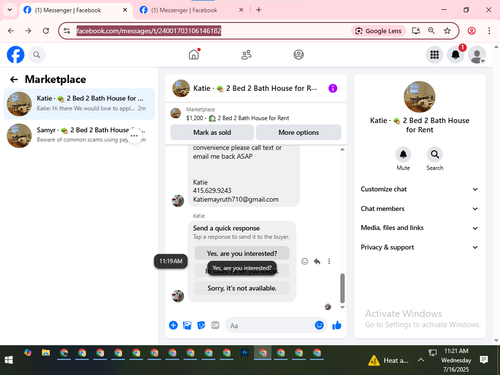This screenshot has height=375, width=500.
Task: Open the emoji picker in message box
Action: click(319, 325)
